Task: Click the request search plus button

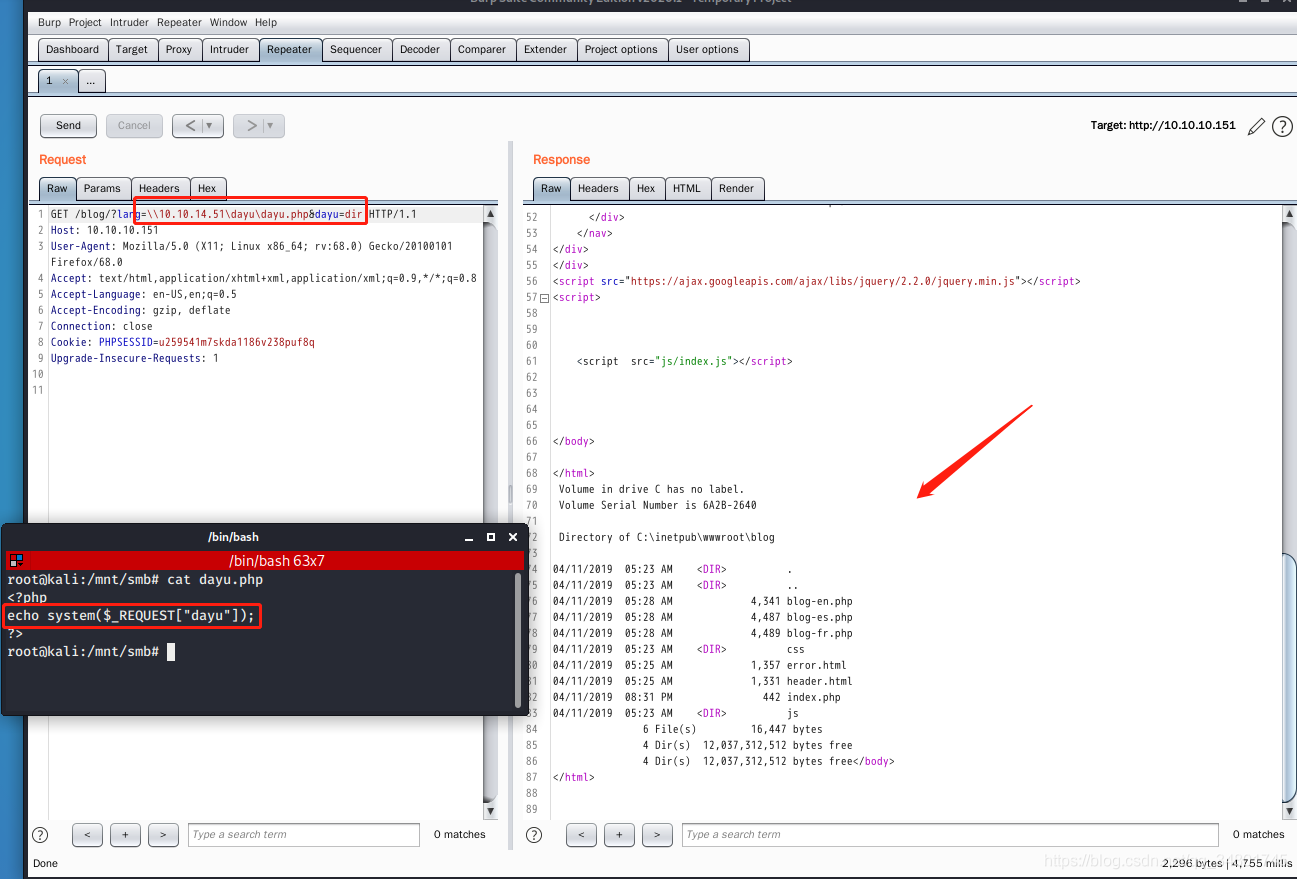Action: point(125,835)
